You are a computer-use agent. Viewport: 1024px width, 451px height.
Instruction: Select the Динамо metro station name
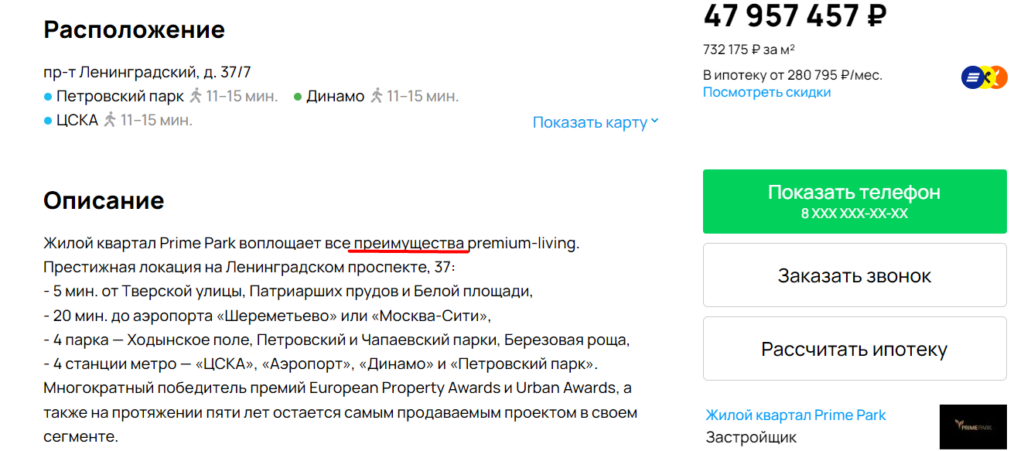coord(335,97)
